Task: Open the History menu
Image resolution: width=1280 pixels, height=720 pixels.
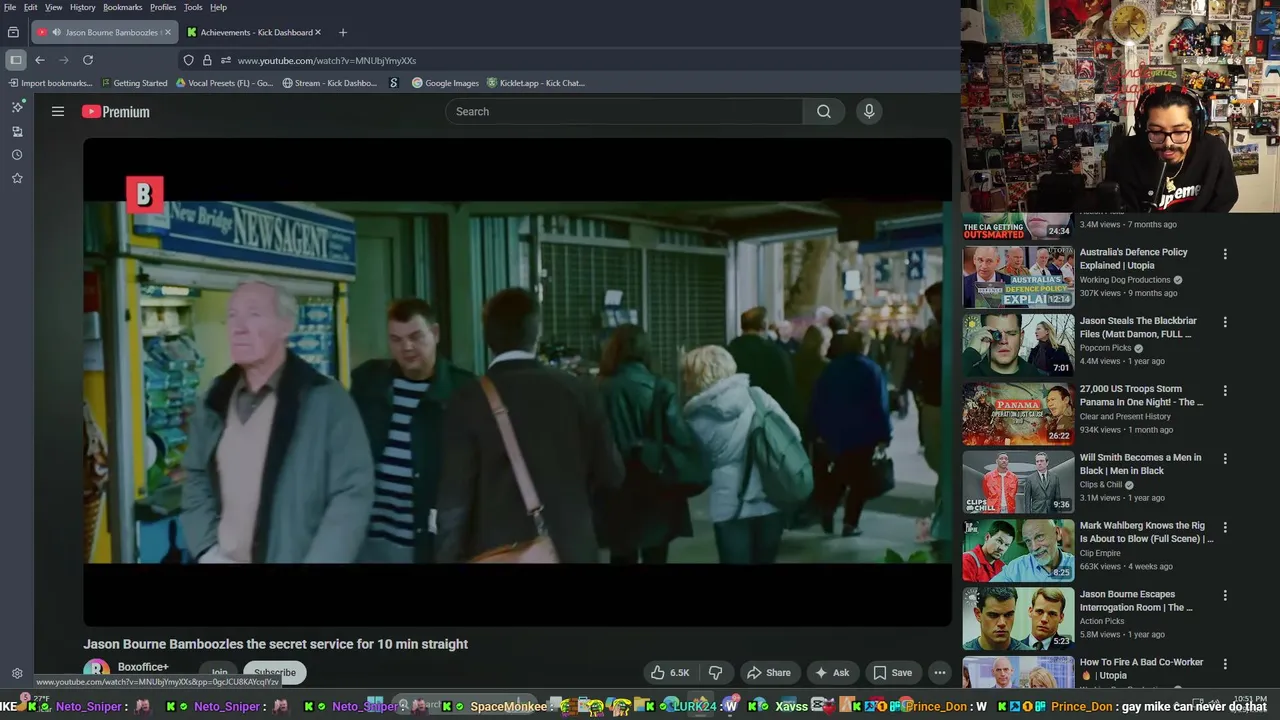Action: [x=83, y=7]
